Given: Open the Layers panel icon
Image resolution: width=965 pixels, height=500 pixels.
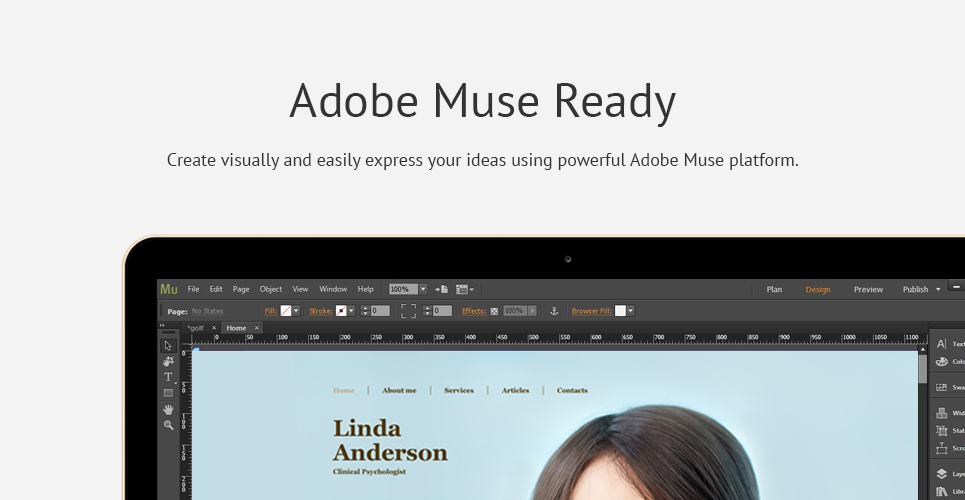Looking at the screenshot, I should pos(942,474).
